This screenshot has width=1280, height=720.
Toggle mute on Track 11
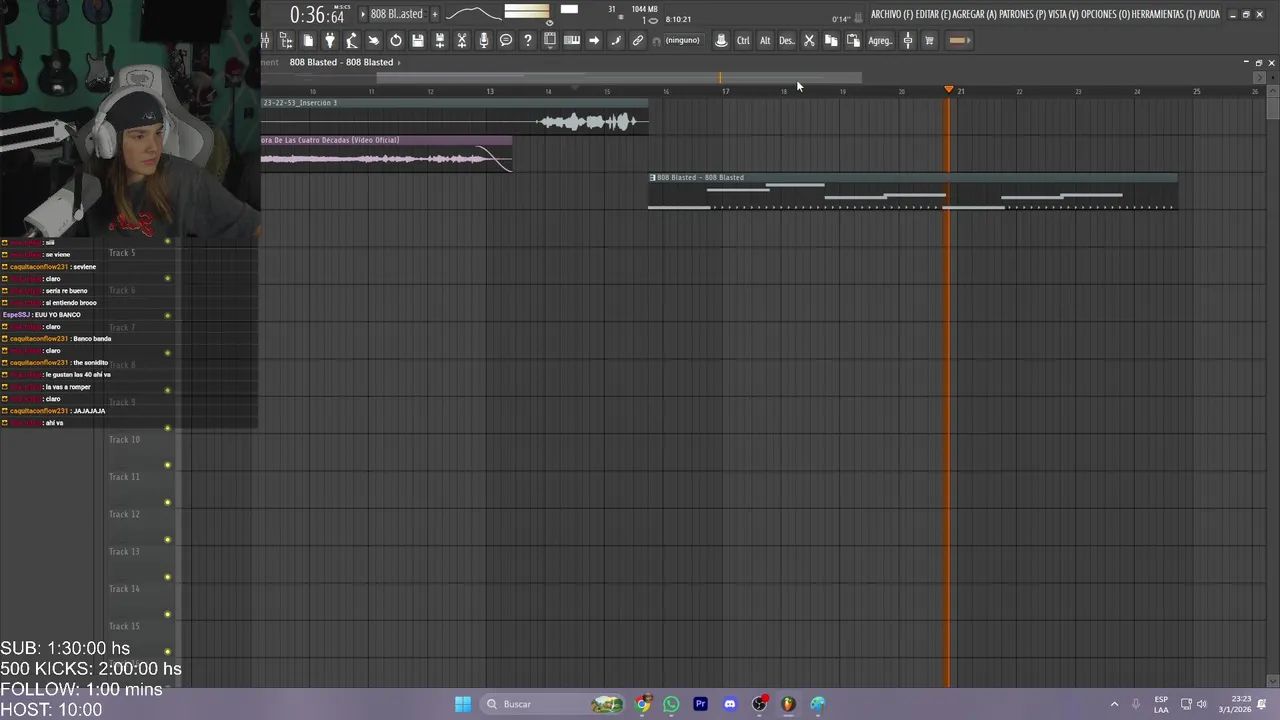[x=167, y=502]
